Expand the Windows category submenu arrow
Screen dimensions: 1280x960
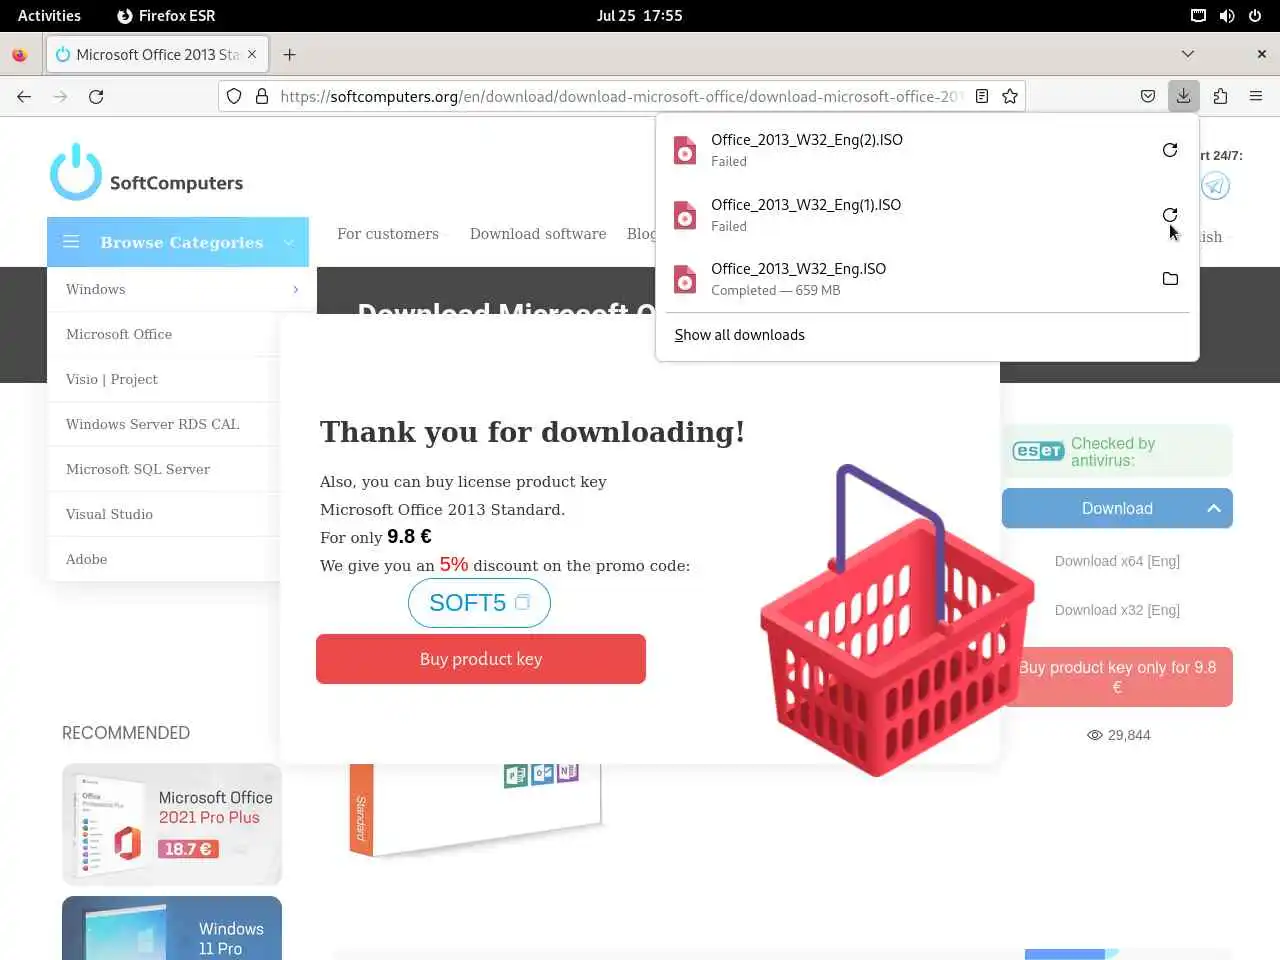click(x=296, y=289)
